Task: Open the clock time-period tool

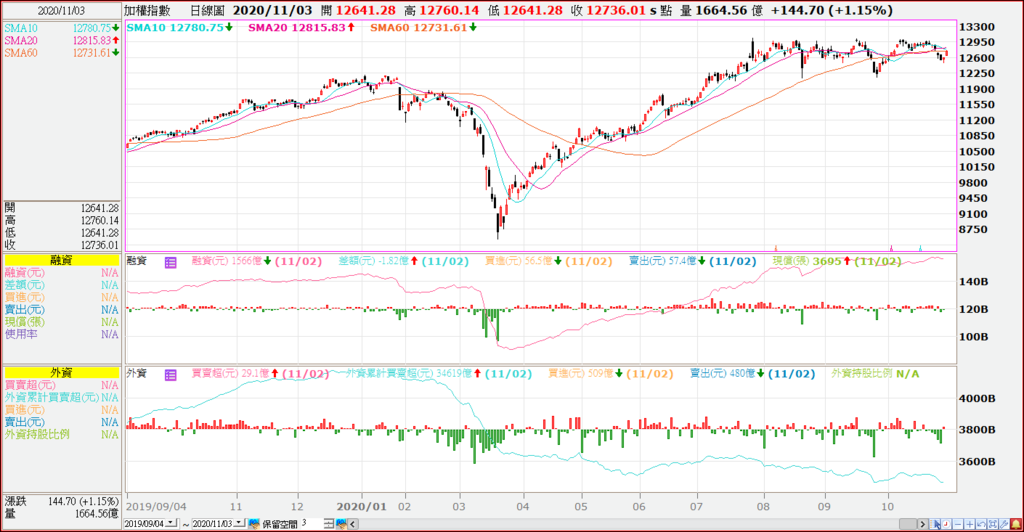Action: [946, 524]
